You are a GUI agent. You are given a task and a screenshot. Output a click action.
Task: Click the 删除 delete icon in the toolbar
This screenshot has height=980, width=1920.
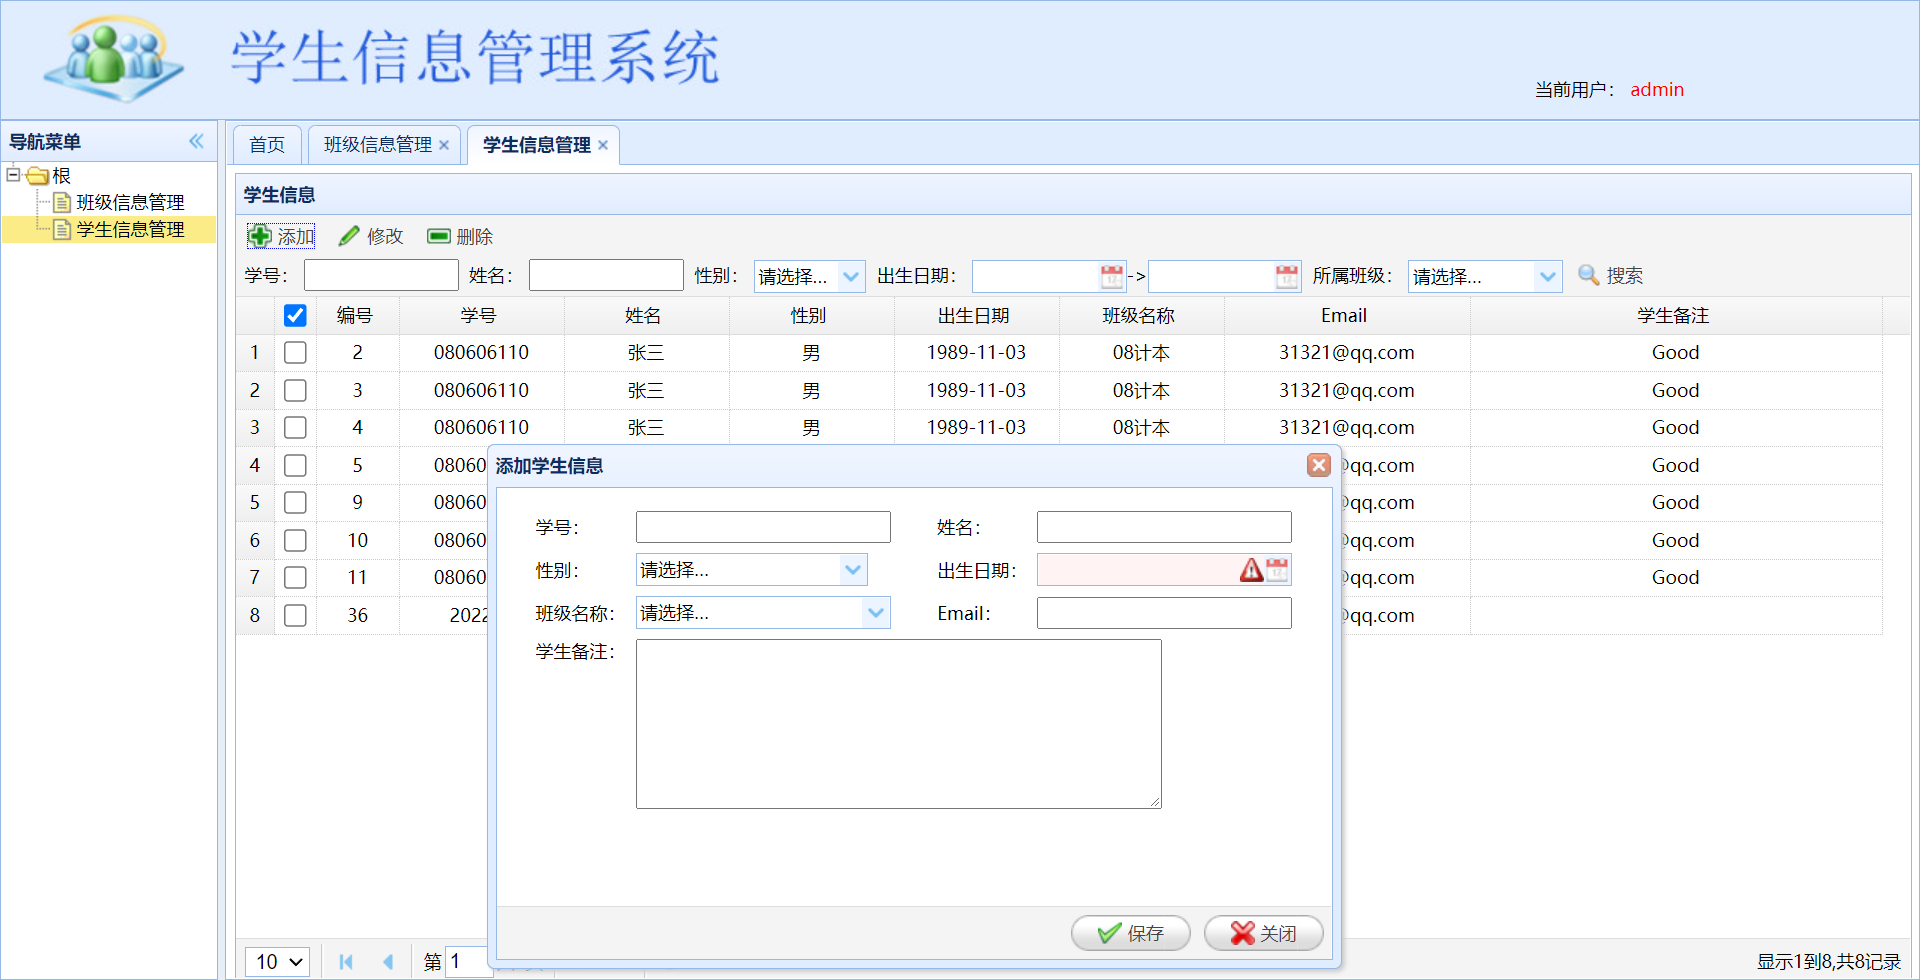(x=438, y=235)
